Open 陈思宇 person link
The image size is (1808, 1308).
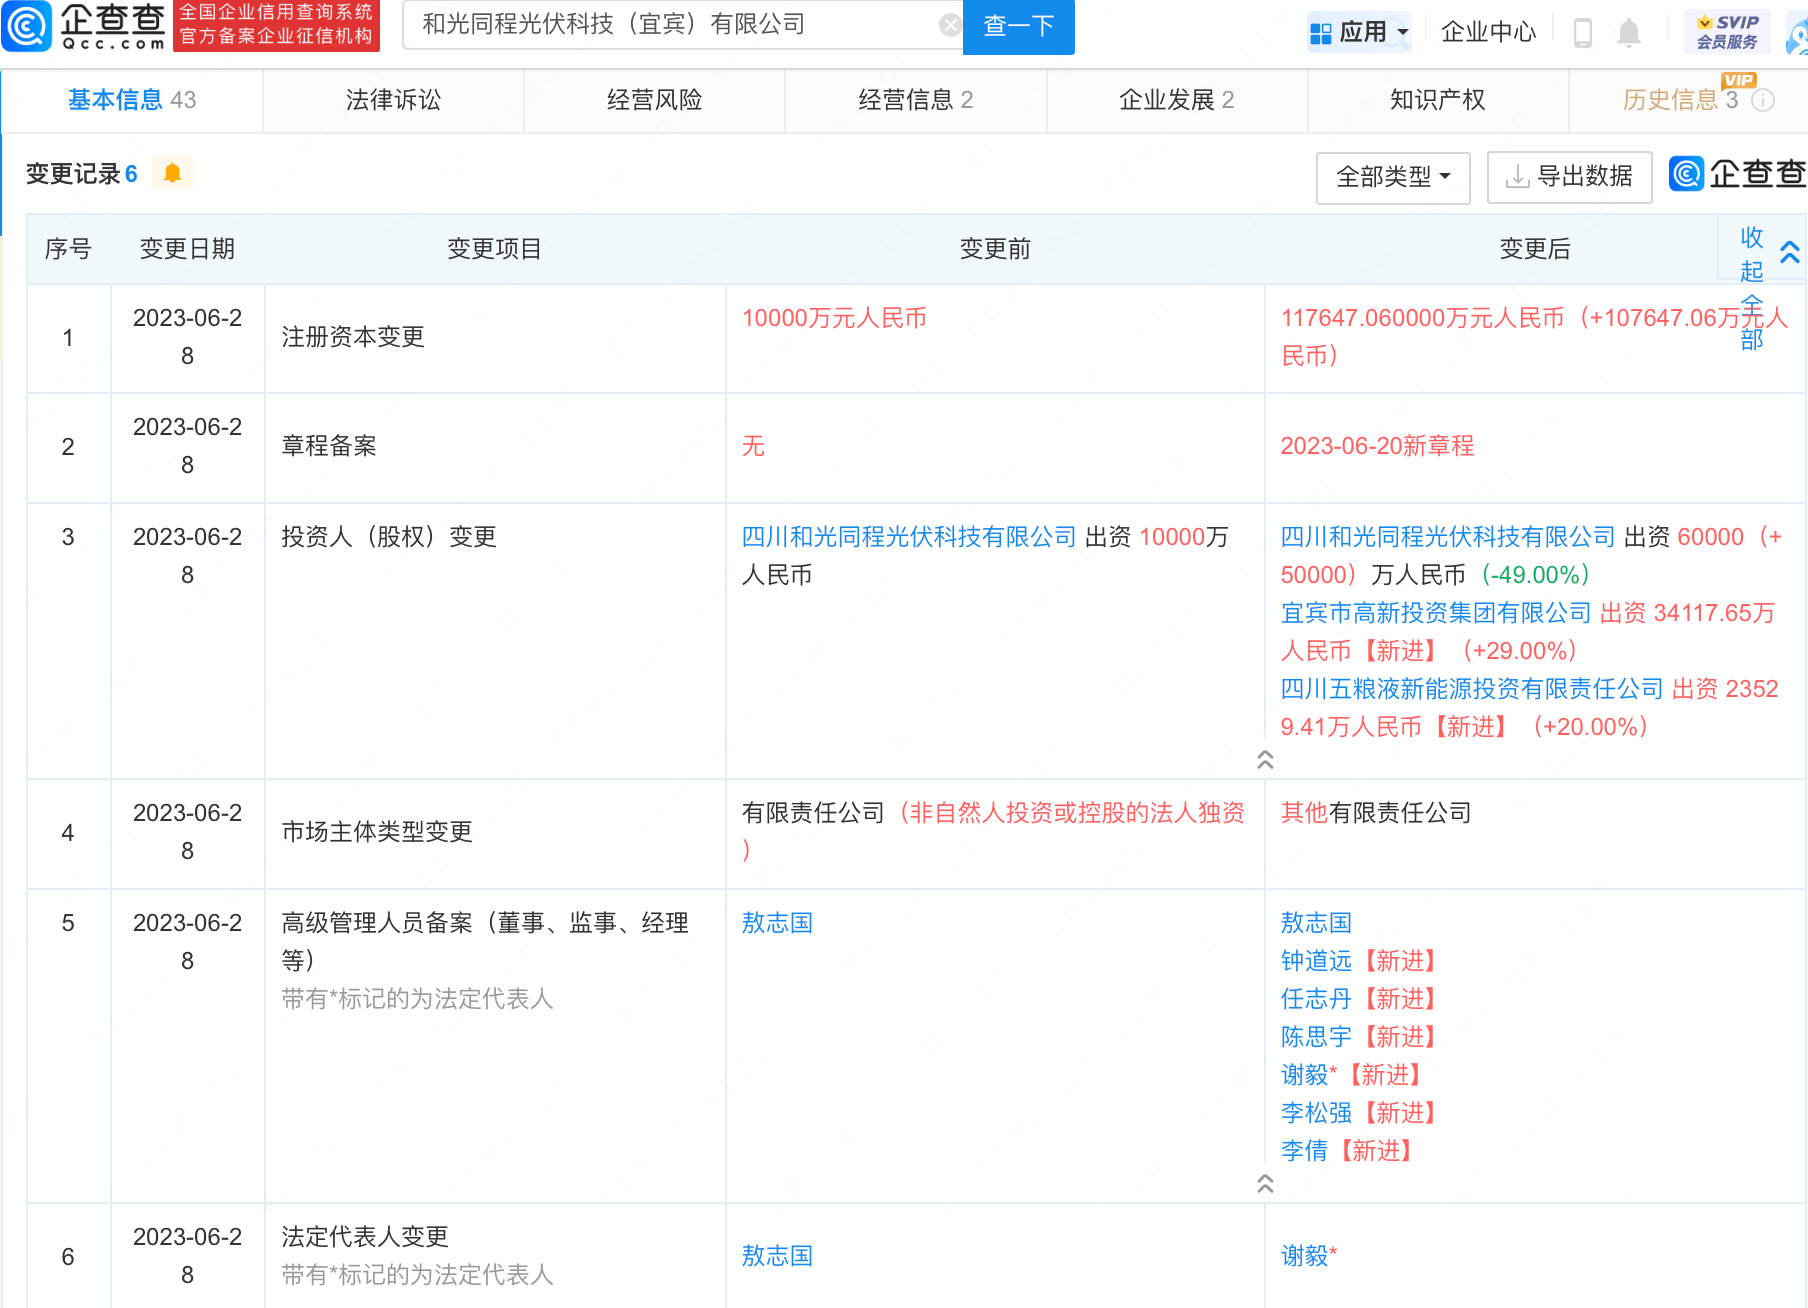pos(1316,1037)
